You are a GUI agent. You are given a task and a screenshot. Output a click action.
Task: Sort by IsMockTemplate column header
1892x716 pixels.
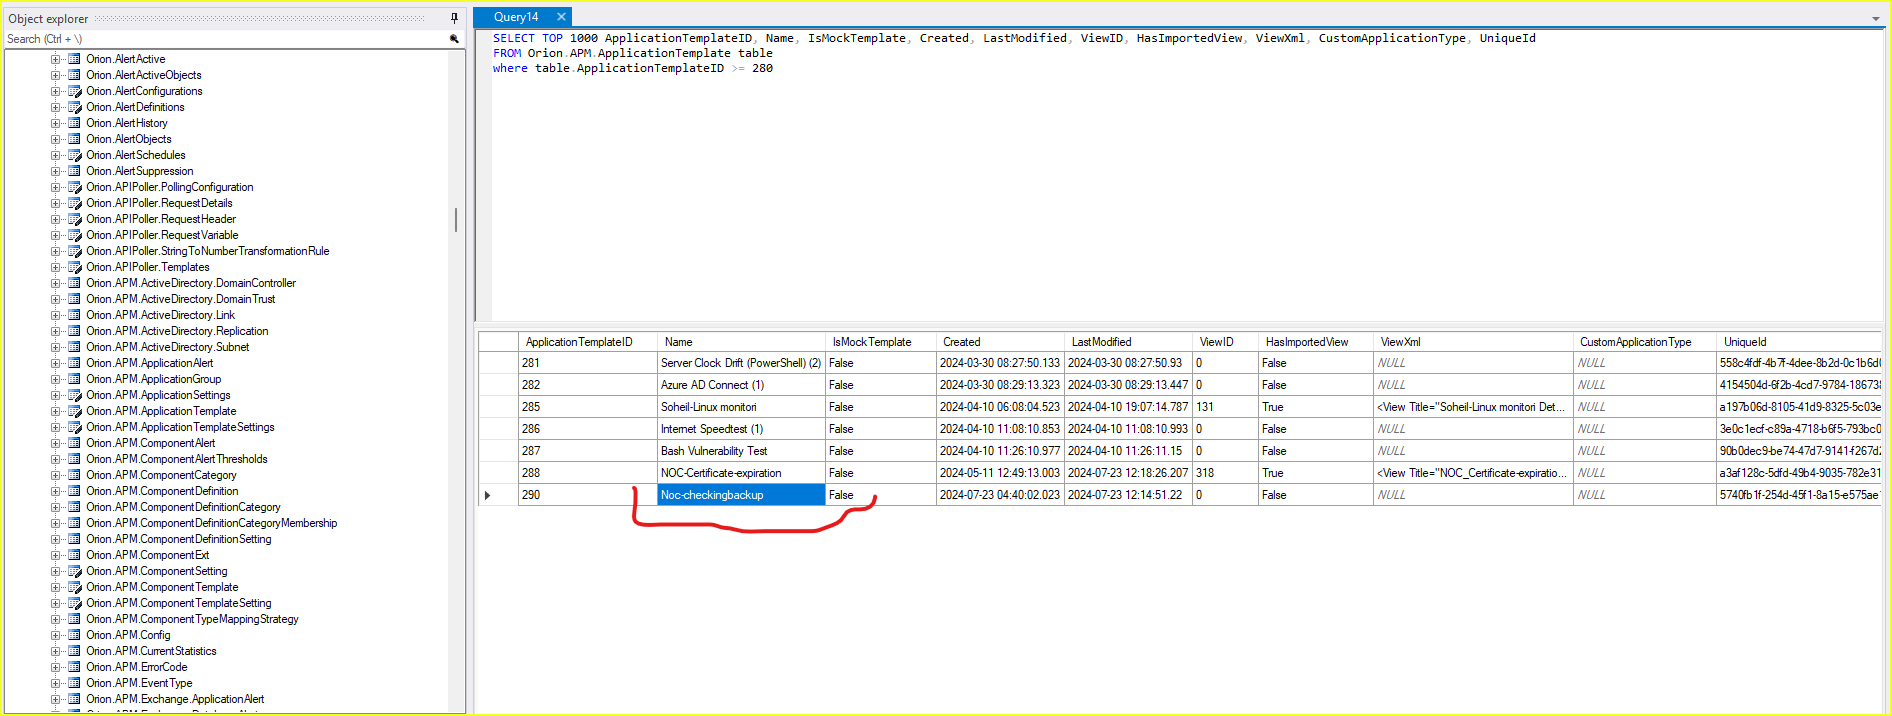(x=881, y=342)
